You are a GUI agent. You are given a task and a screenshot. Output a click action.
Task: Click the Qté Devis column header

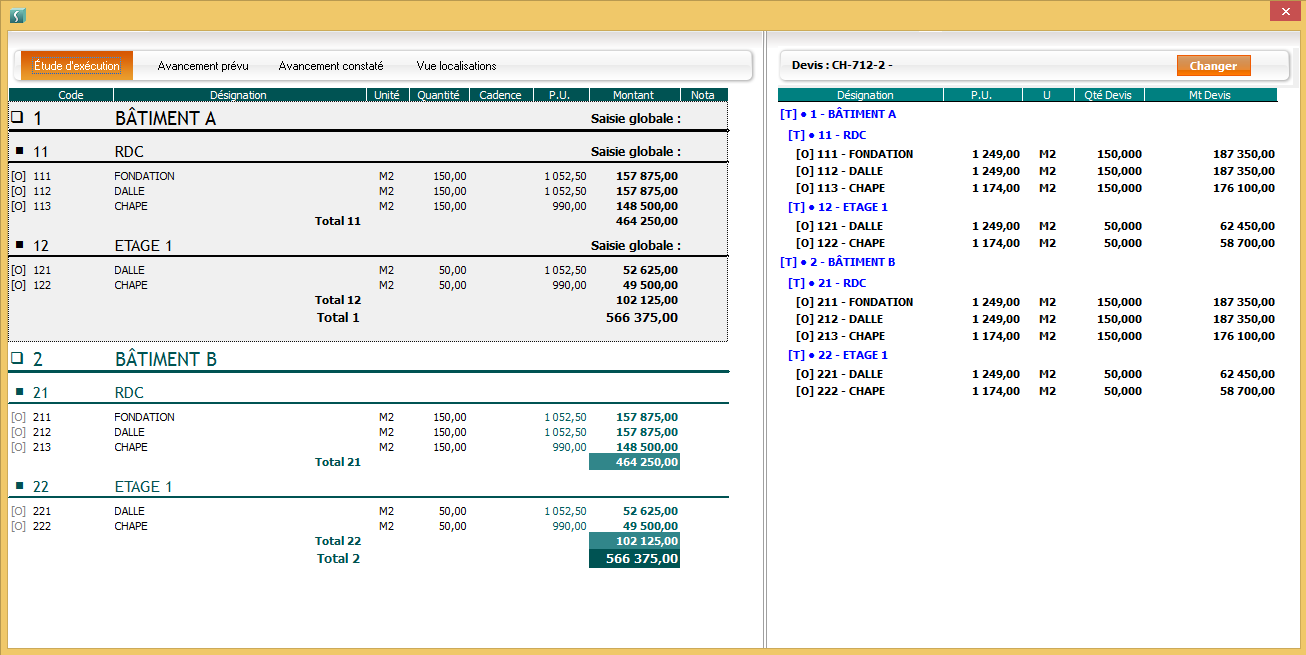1108,95
